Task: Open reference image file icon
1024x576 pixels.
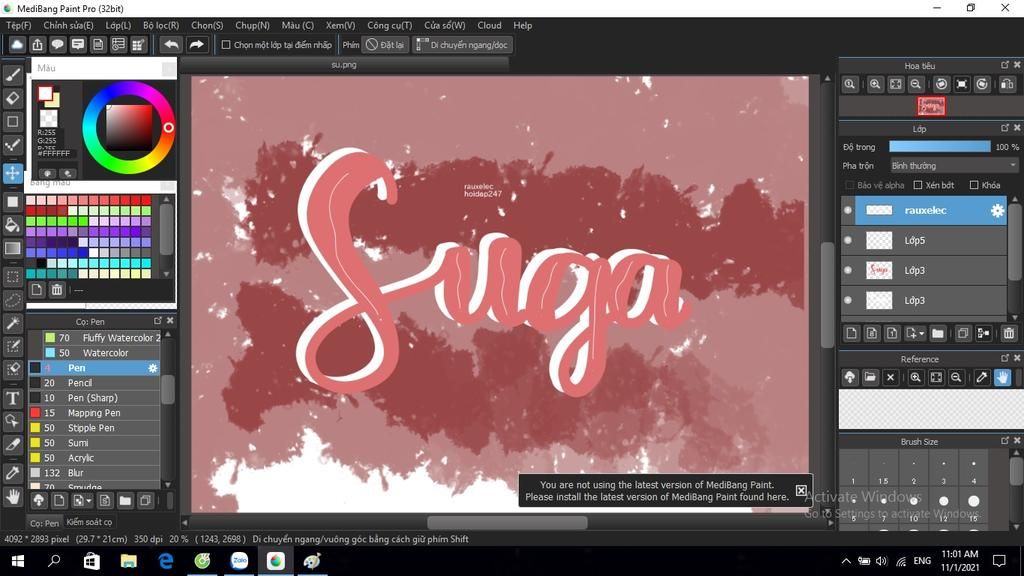Action: (870, 377)
